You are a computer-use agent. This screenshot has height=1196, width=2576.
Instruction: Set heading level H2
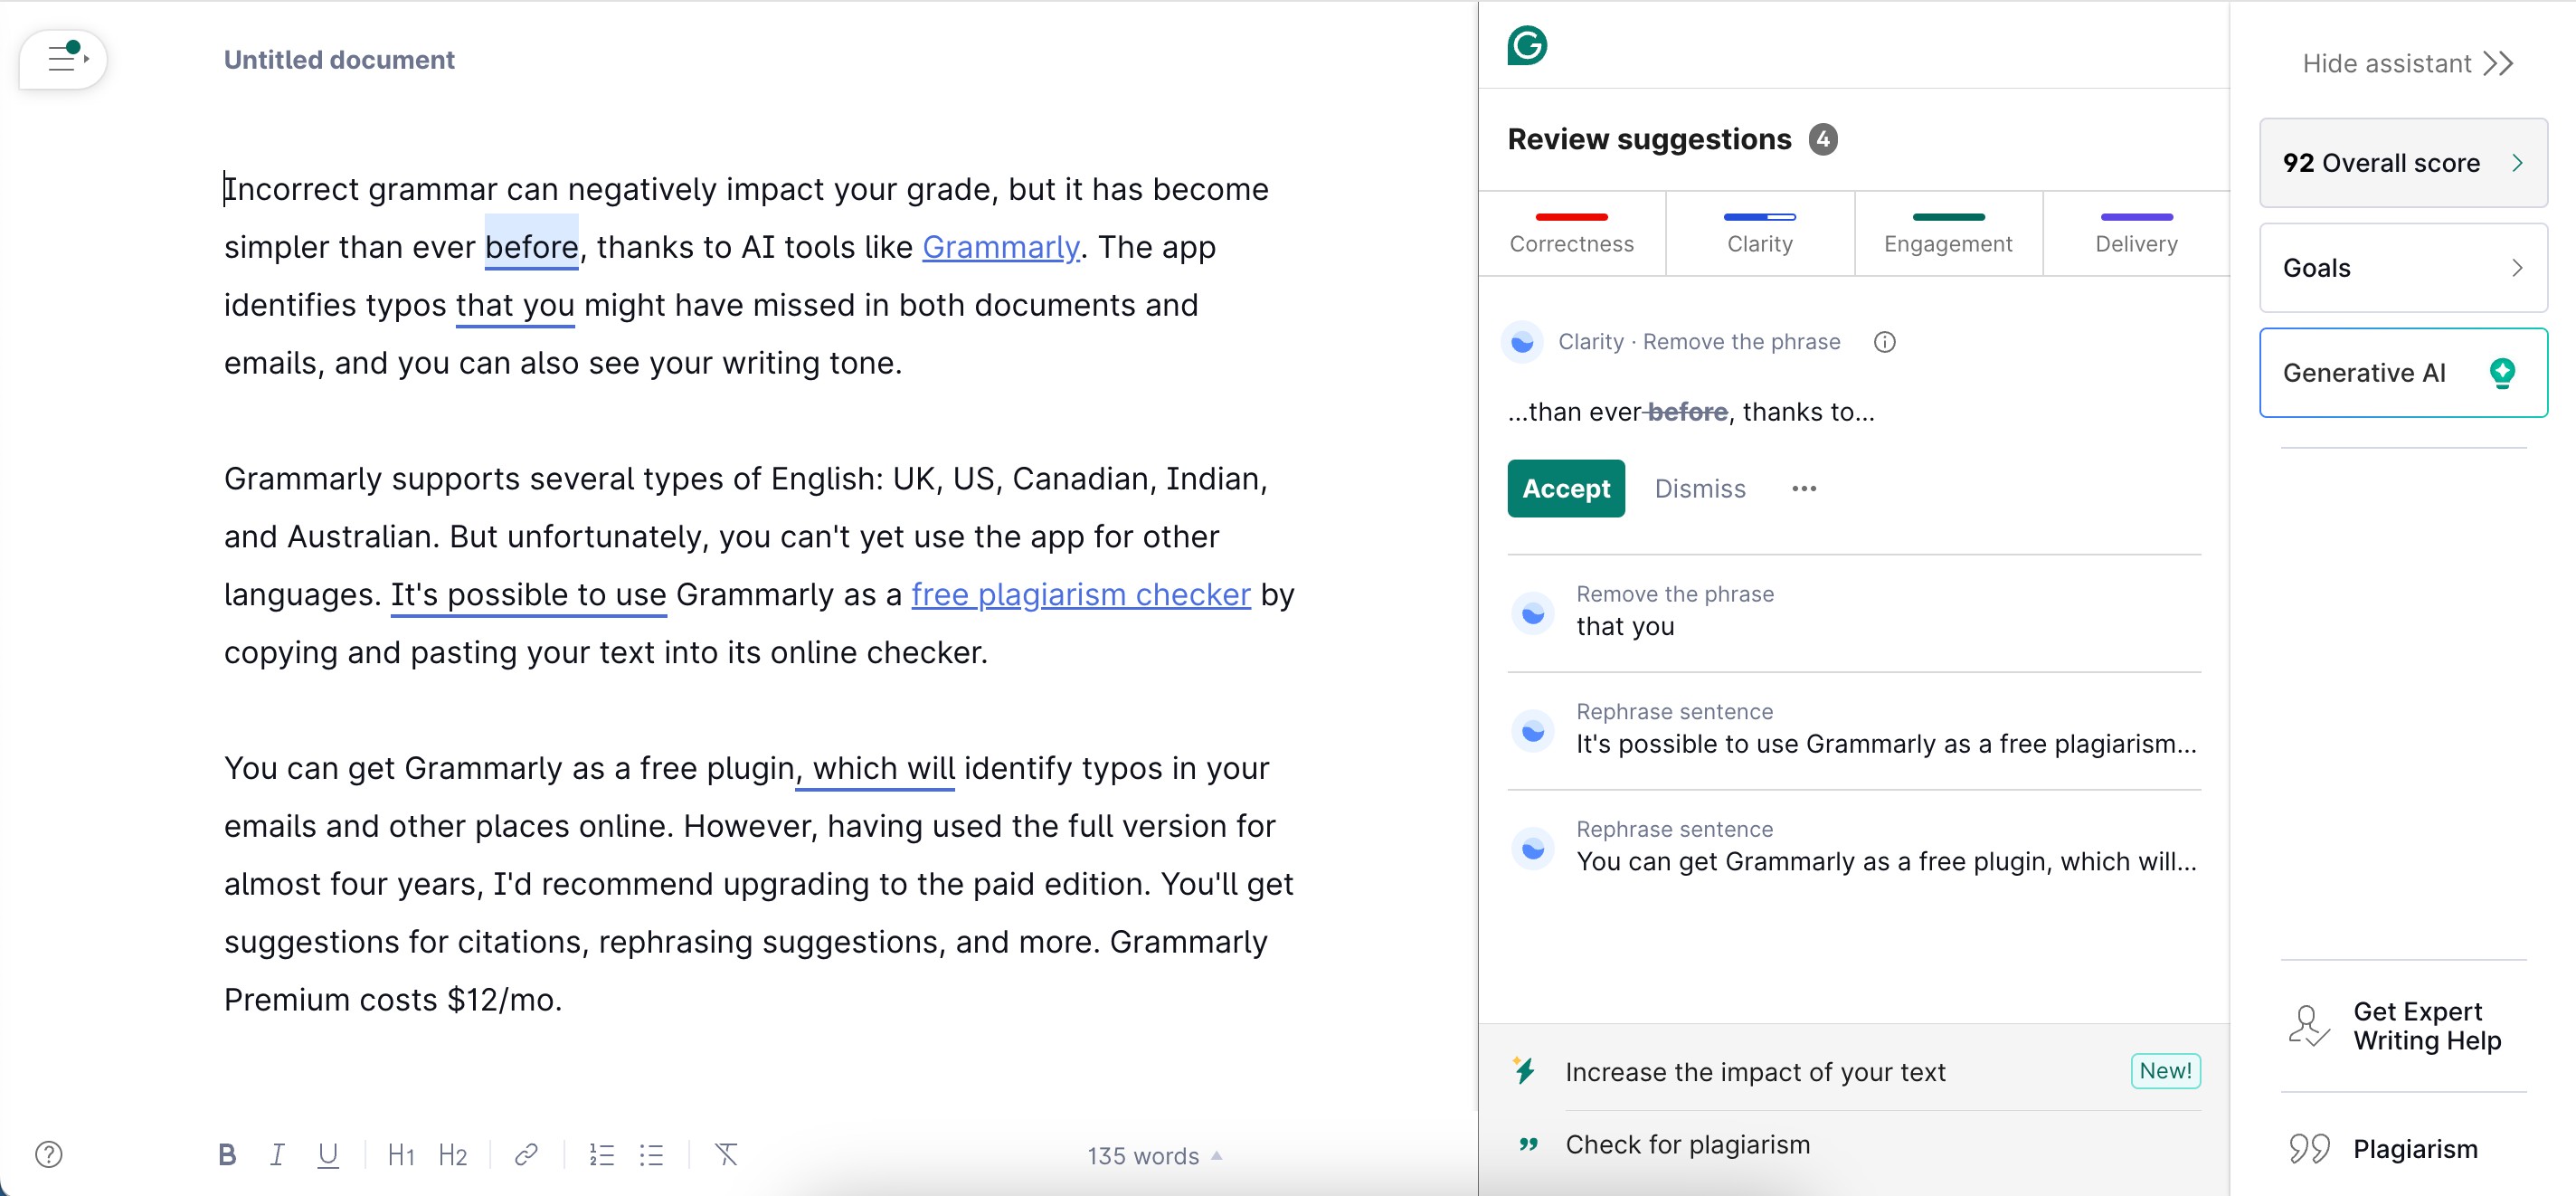point(453,1155)
